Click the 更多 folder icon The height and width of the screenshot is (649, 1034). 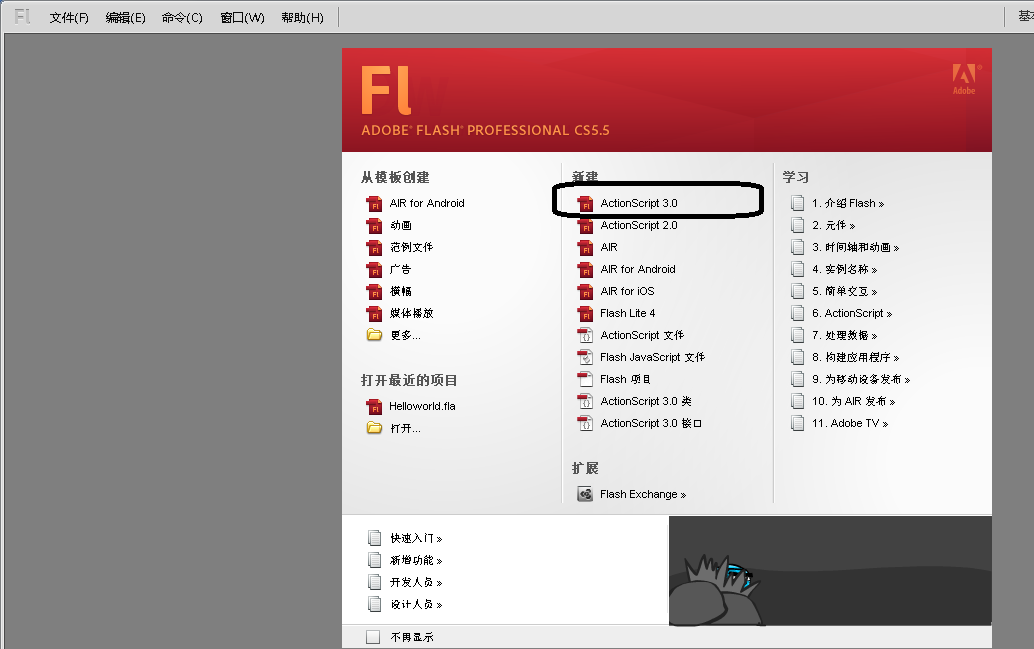375,335
